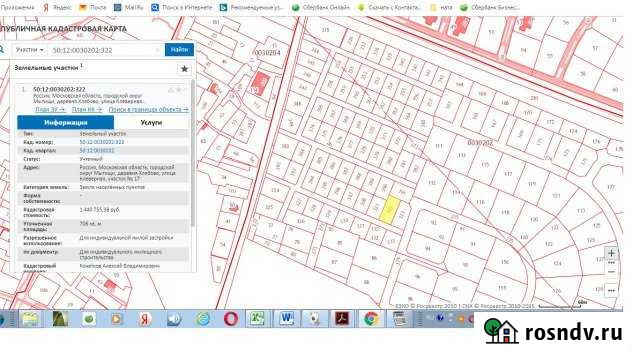Open Поиск в границах объекта link

click(x=148, y=109)
